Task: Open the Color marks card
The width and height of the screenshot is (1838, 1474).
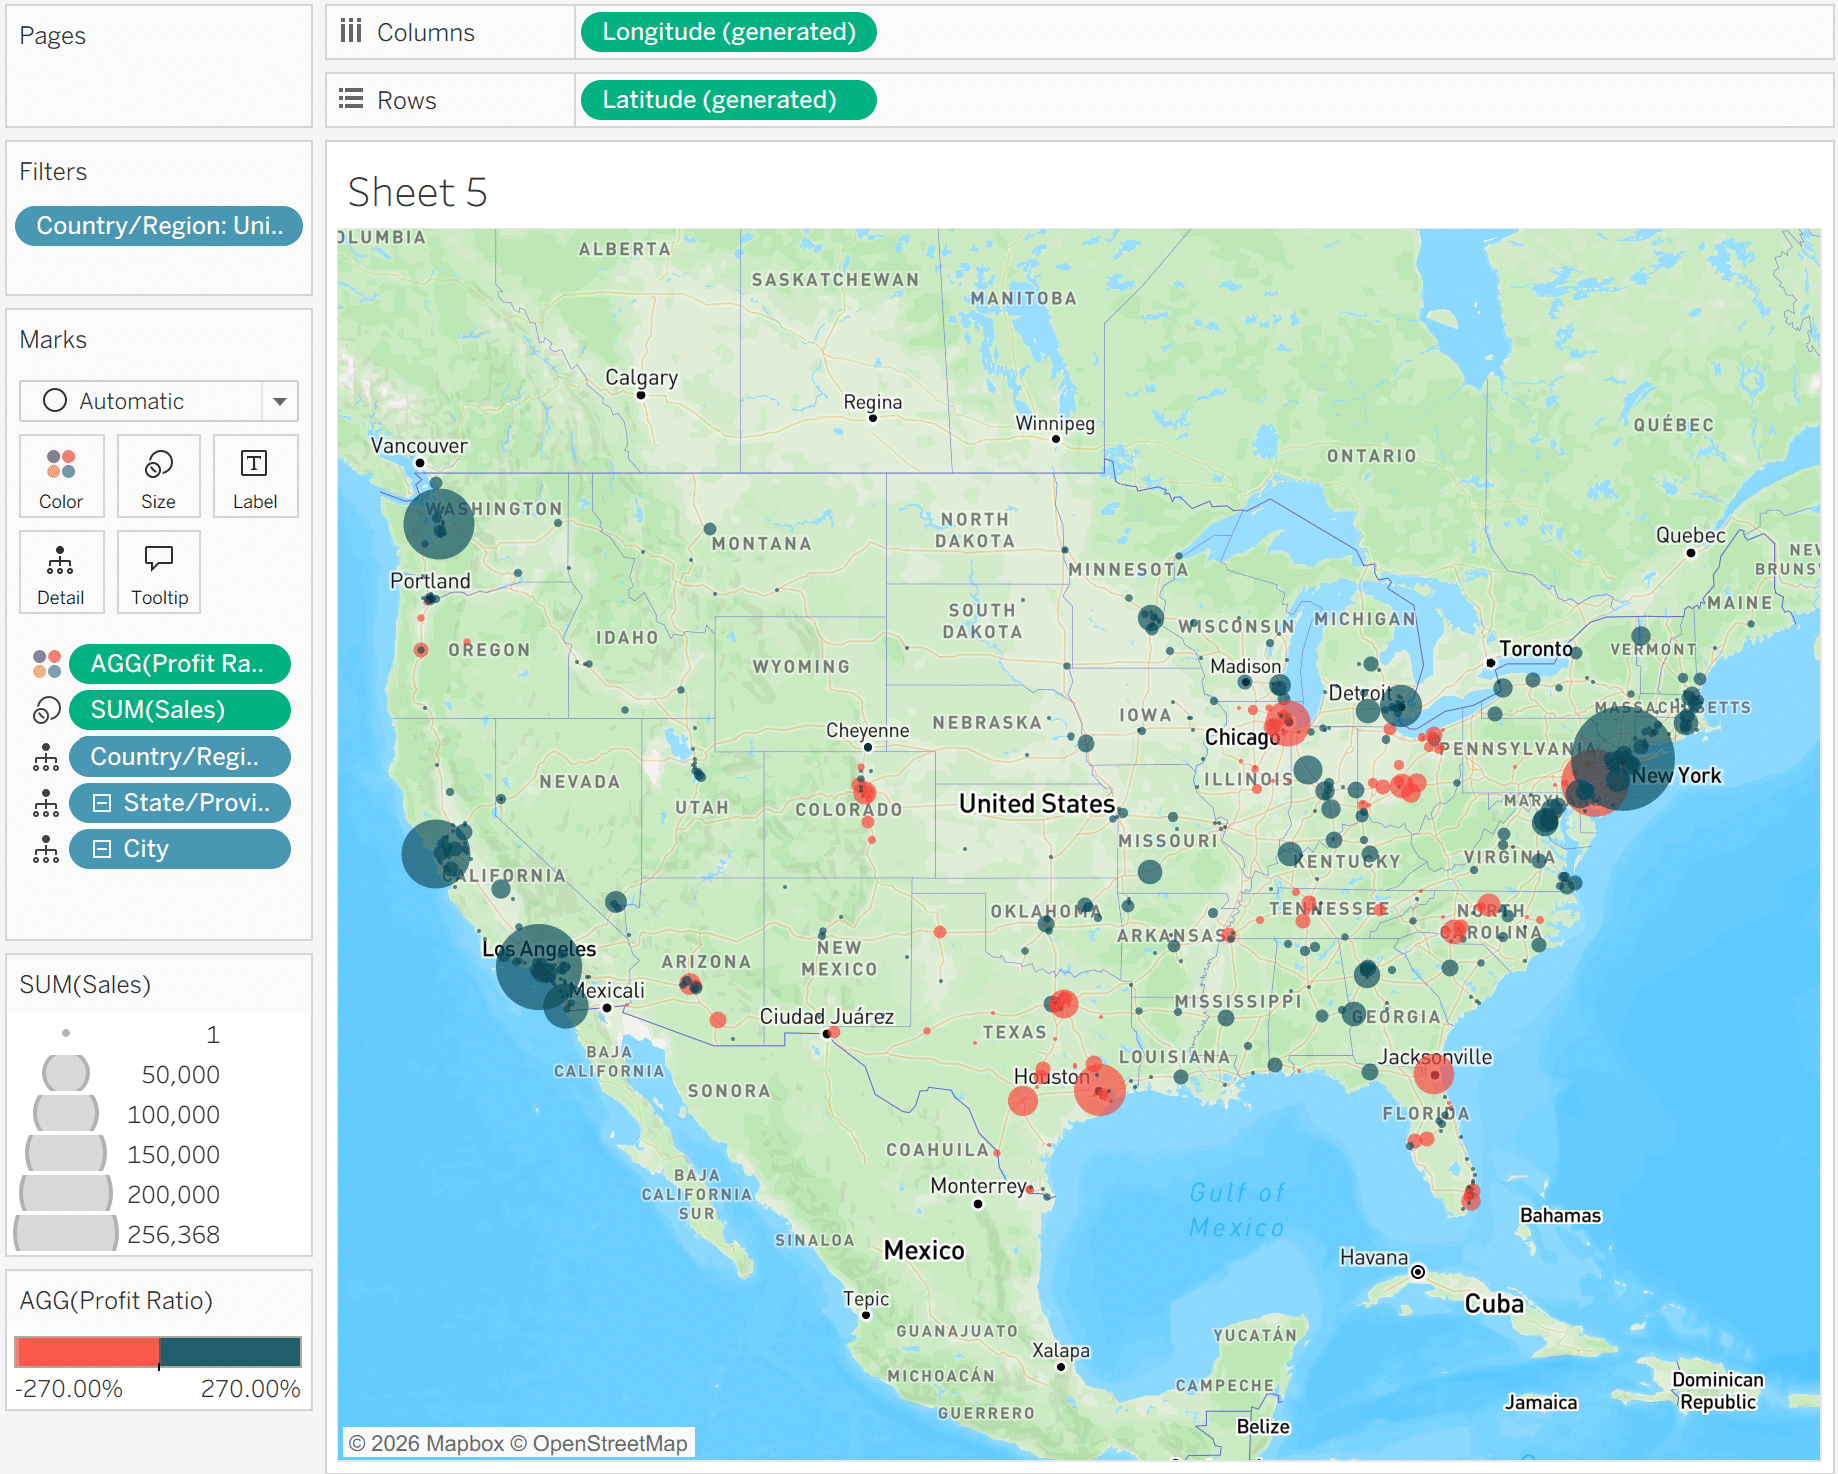Action: [61, 476]
